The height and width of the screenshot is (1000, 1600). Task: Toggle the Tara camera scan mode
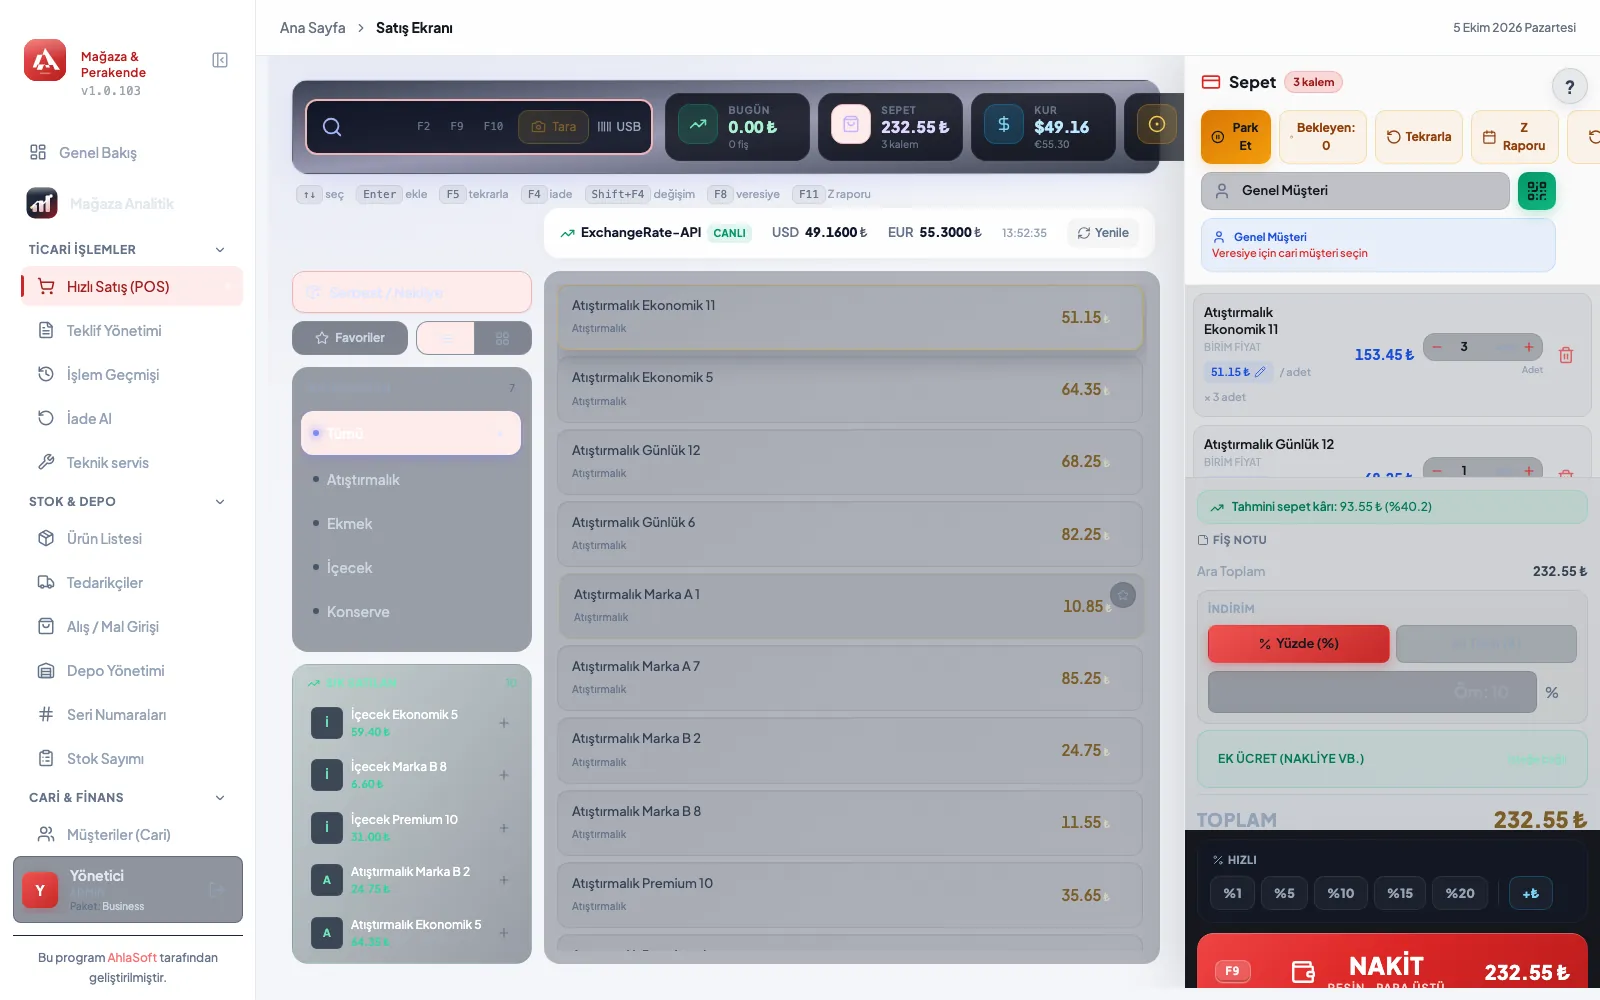click(553, 127)
